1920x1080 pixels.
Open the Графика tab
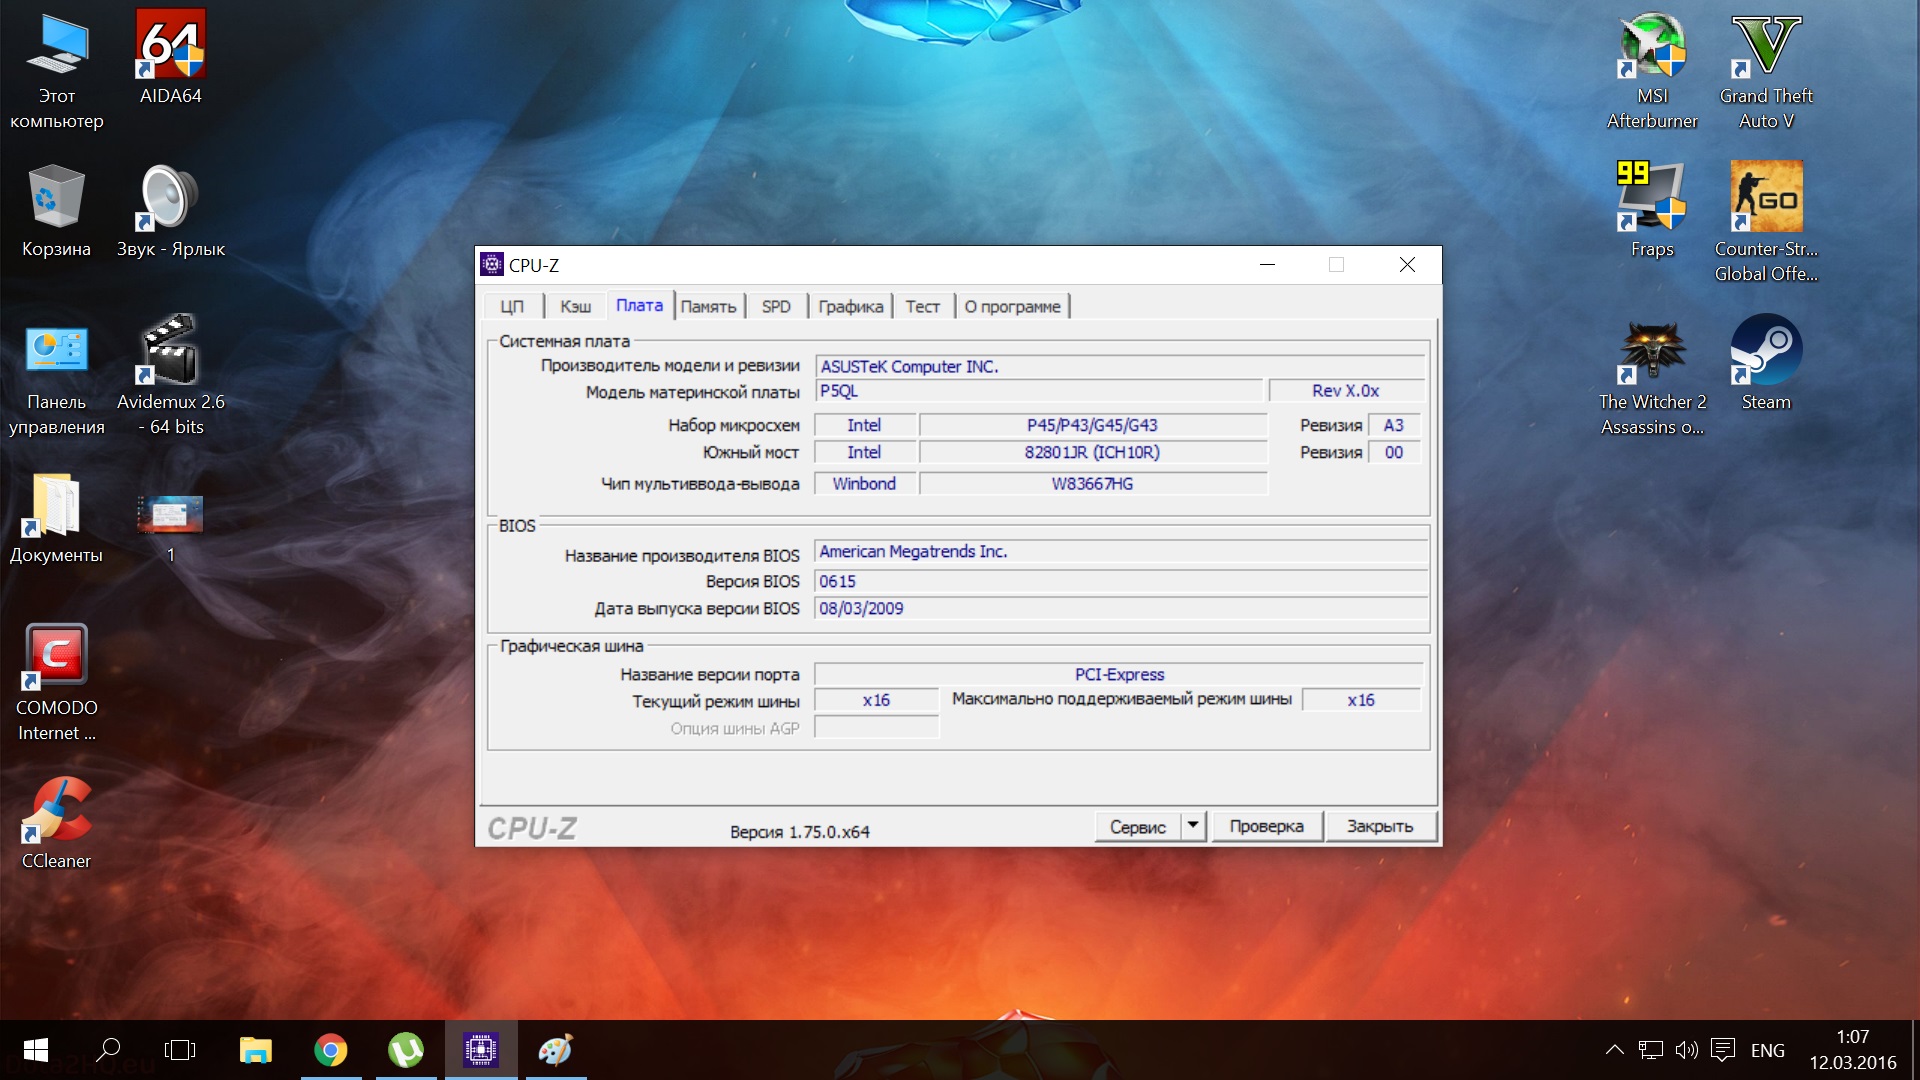point(850,307)
